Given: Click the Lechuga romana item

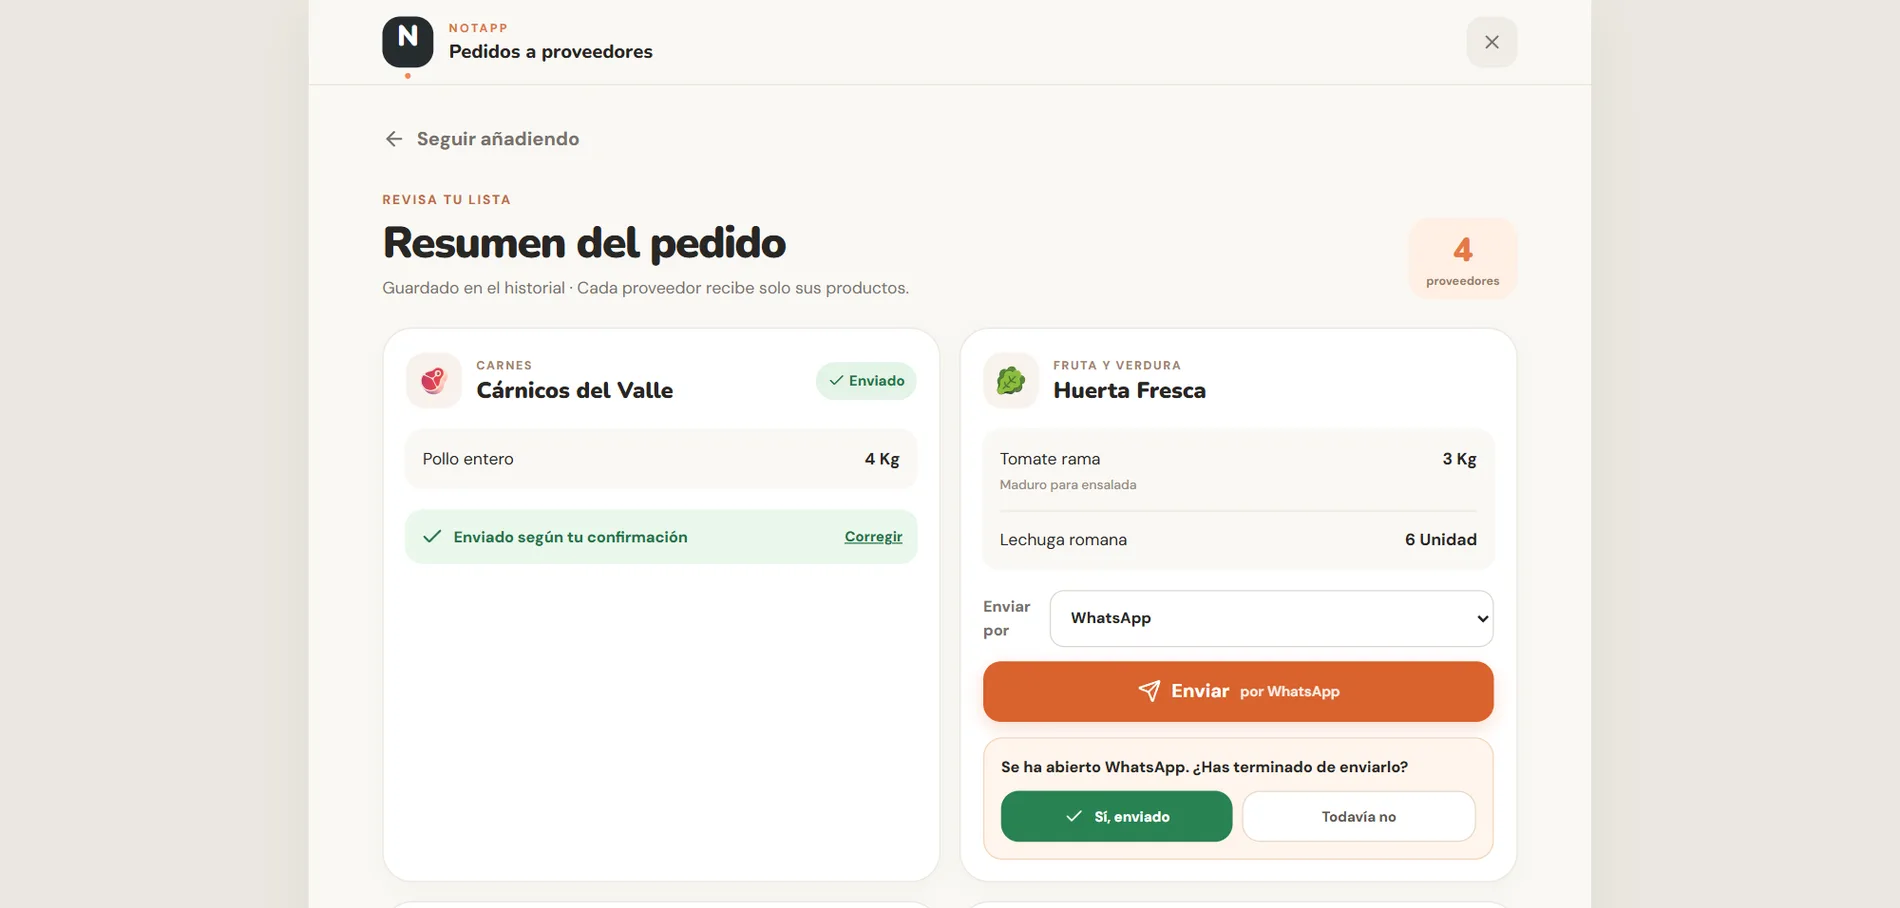Looking at the screenshot, I should (1238, 540).
